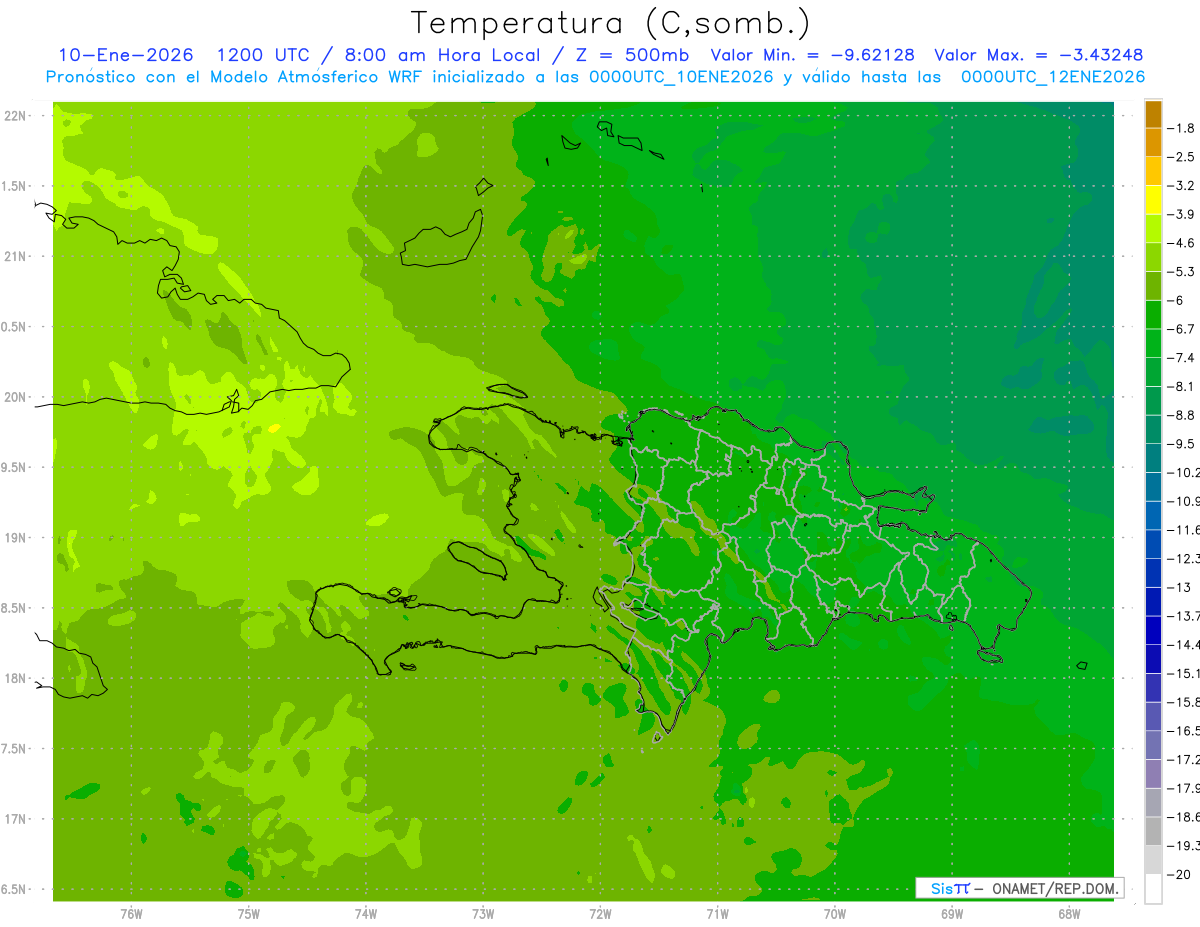The image size is (1200, 927).
Task: Click the '-14.4' colorbar value
Action: click(1184, 644)
